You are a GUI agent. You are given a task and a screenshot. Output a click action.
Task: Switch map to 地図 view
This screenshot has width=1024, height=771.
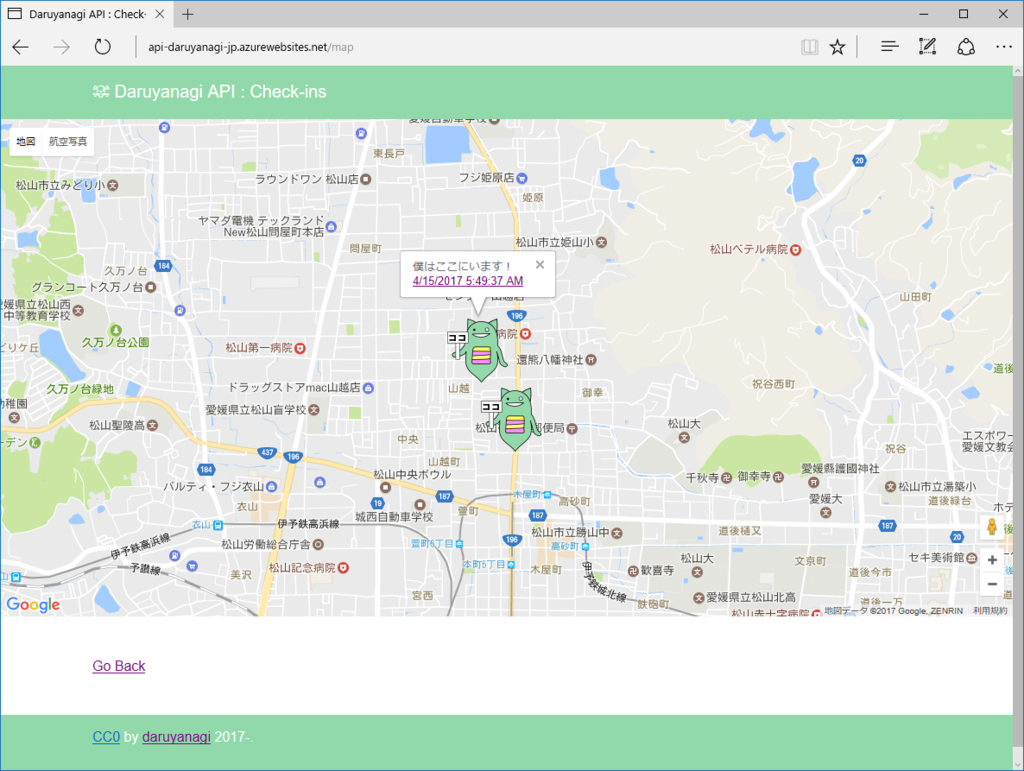[x=26, y=142]
